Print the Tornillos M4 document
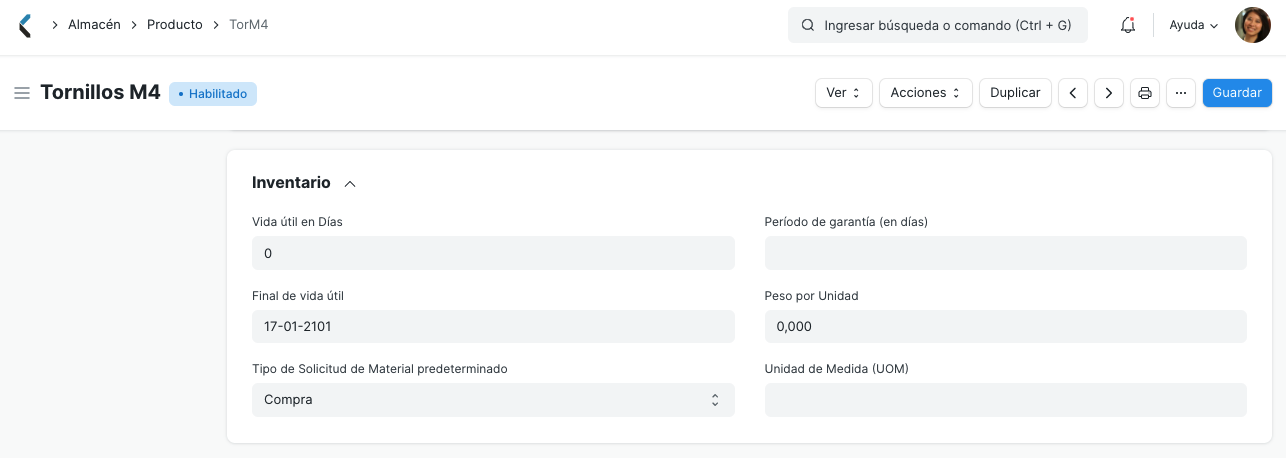 click(x=1145, y=93)
